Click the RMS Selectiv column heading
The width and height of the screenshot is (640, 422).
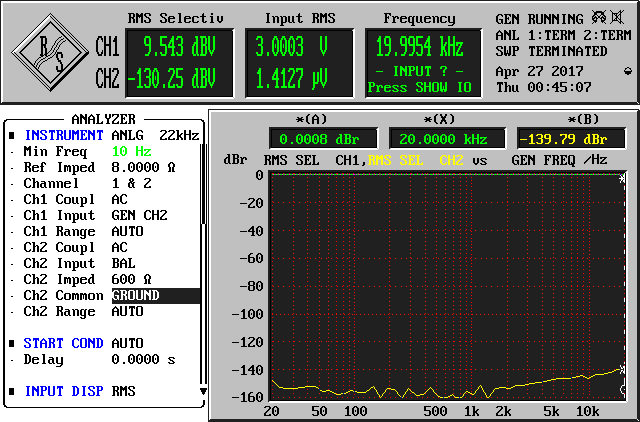click(x=176, y=19)
